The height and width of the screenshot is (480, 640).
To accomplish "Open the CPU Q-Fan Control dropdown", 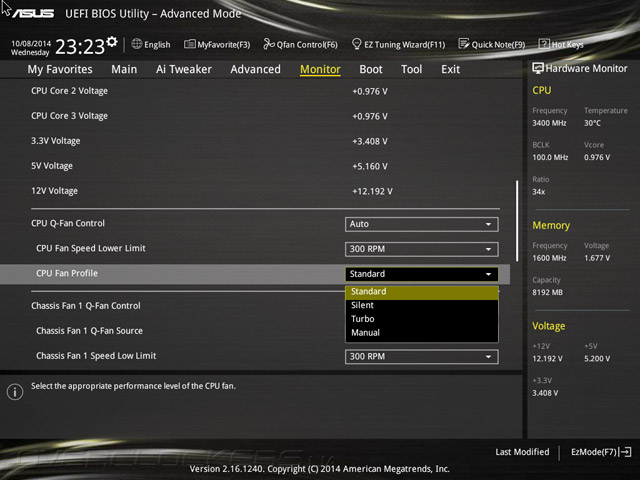I will coord(422,224).
